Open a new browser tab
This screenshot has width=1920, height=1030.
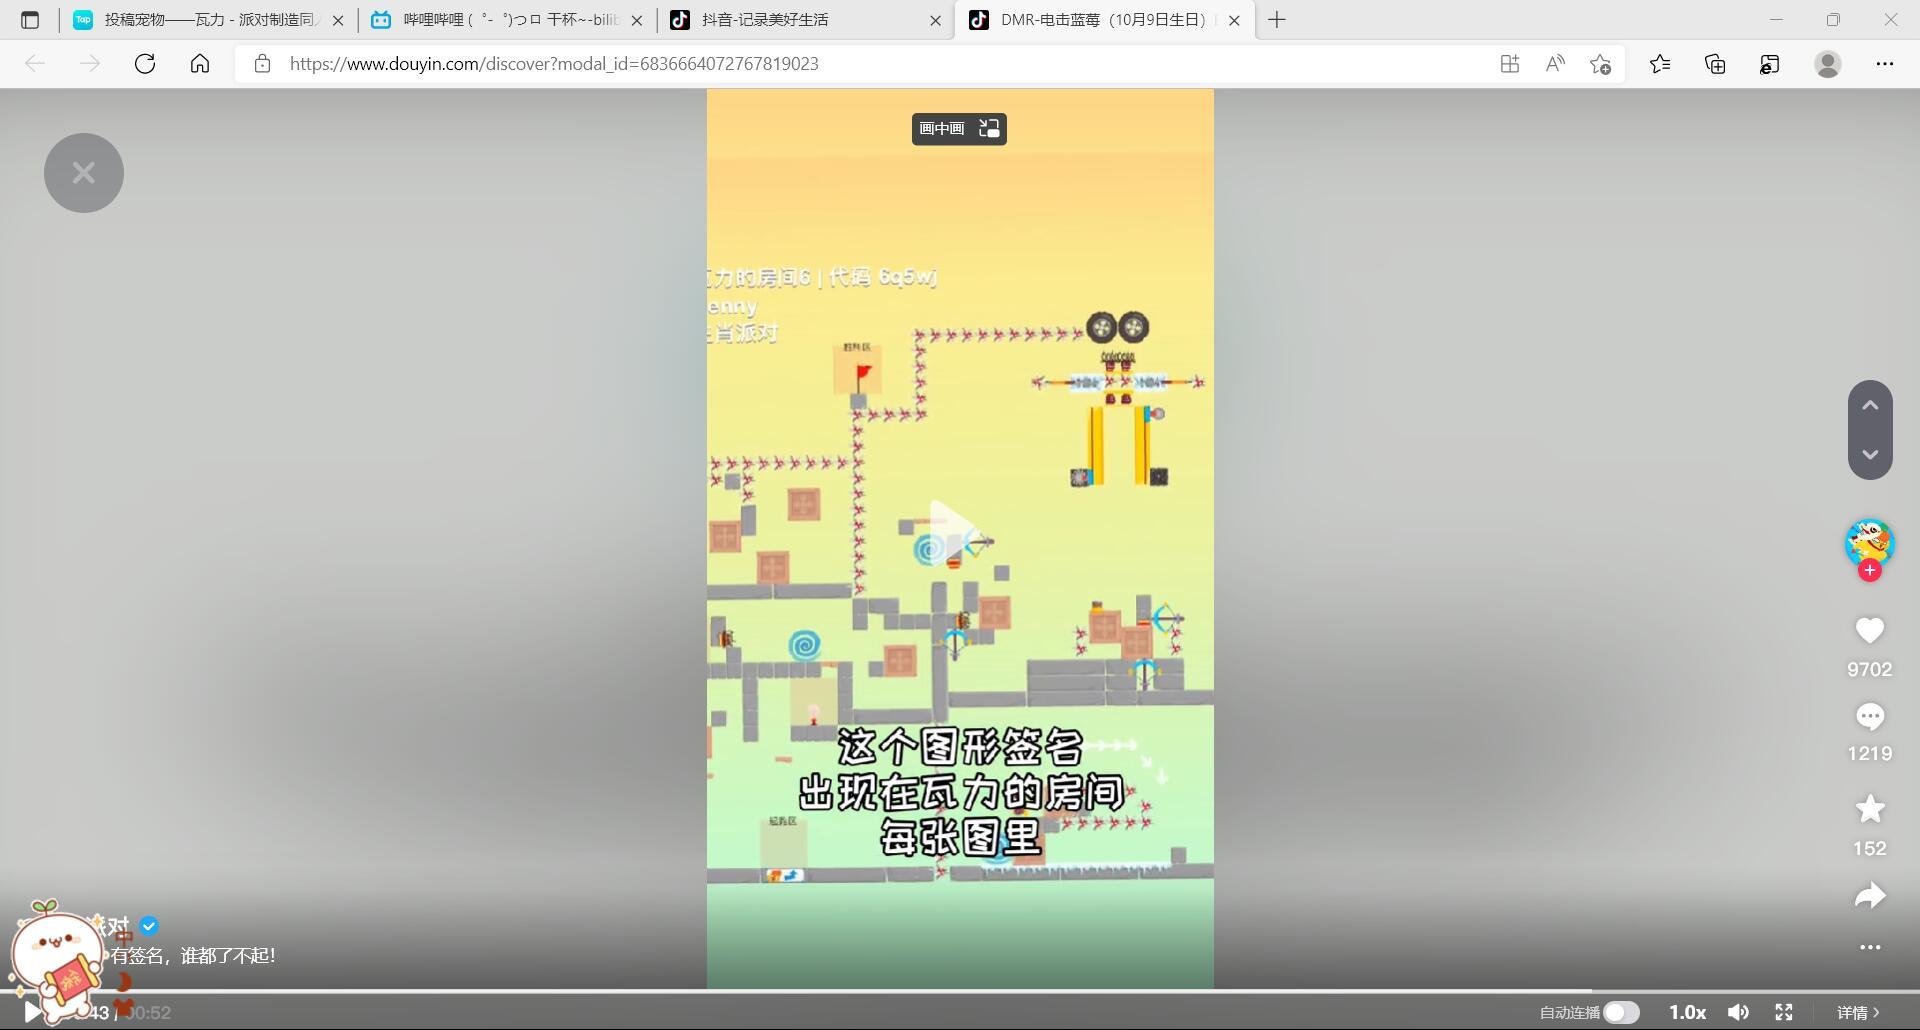(x=1277, y=20)
